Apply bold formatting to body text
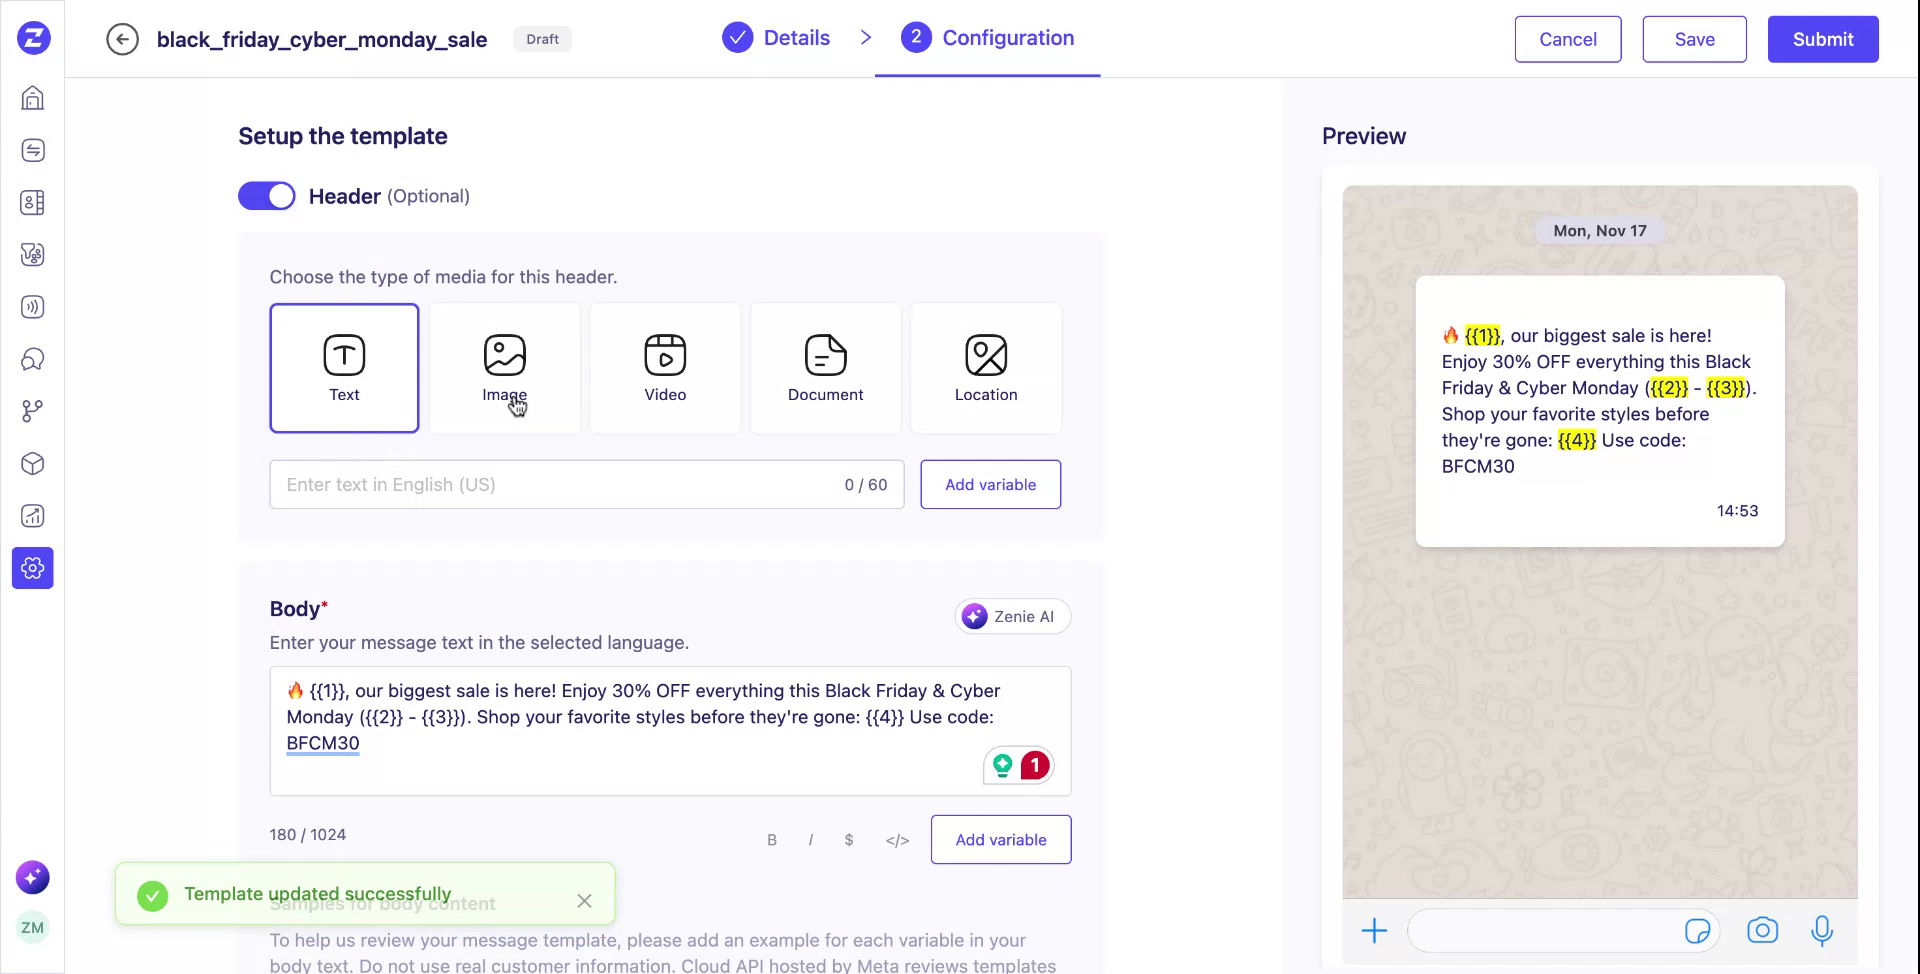This screenshot has width=1920, height=974. 771,840
